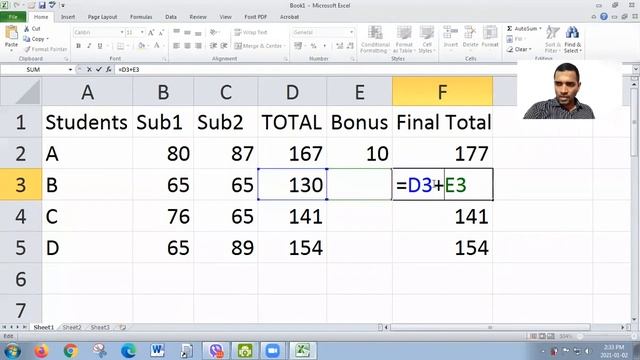Decrease font size with Shrink Font

coord(161,32)
